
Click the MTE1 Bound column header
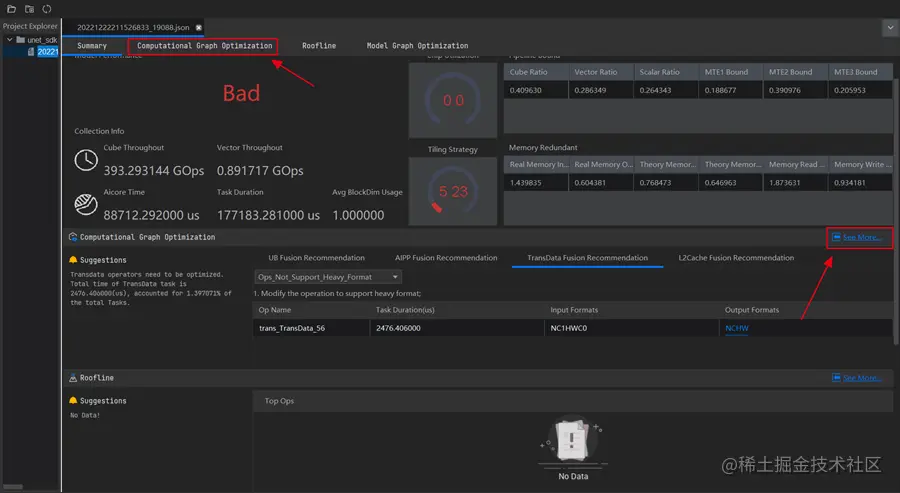pos(731,72)
